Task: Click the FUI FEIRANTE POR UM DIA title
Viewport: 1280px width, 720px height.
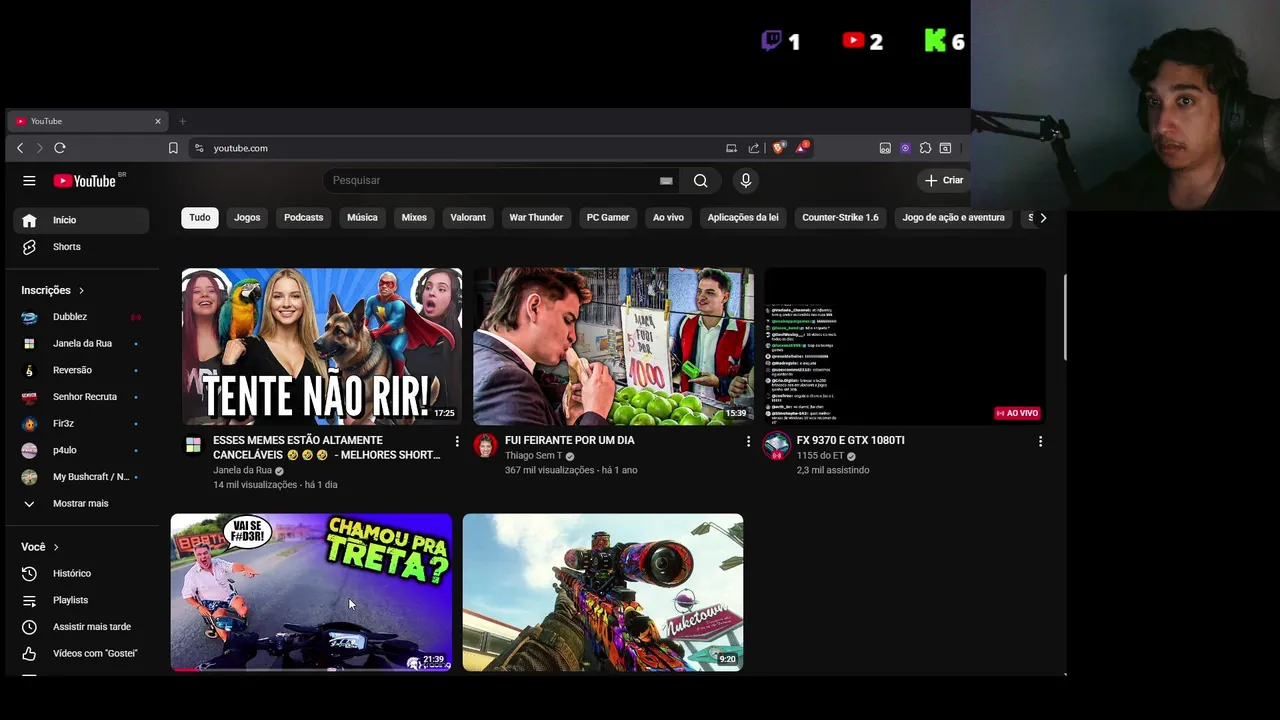Action: click(x=570, y=440)
